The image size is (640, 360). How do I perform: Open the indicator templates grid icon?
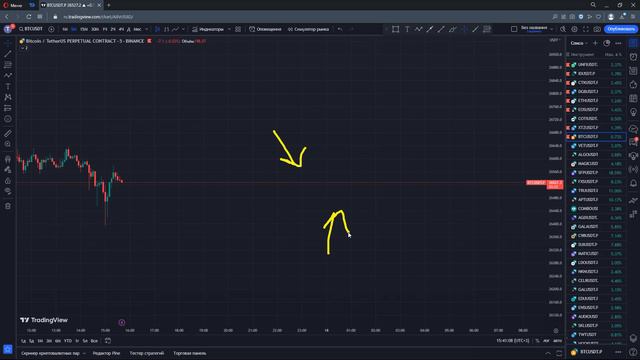(x=238, y=29)
